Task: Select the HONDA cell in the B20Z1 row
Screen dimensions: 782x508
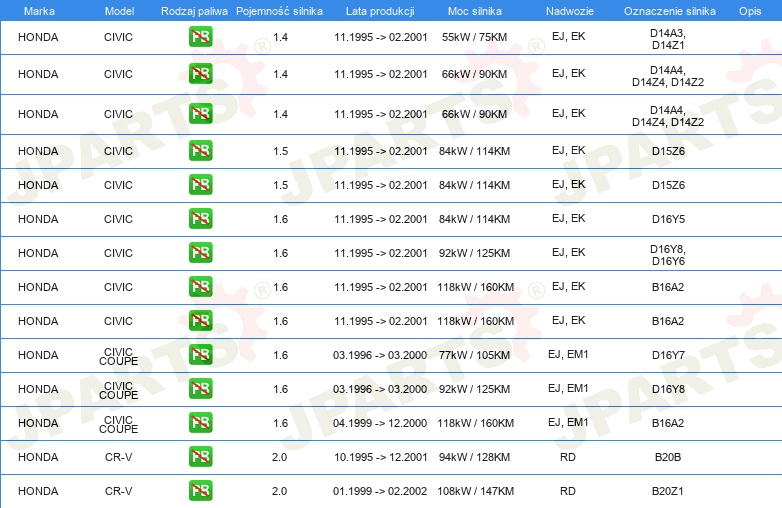Action: pos(38,491)
